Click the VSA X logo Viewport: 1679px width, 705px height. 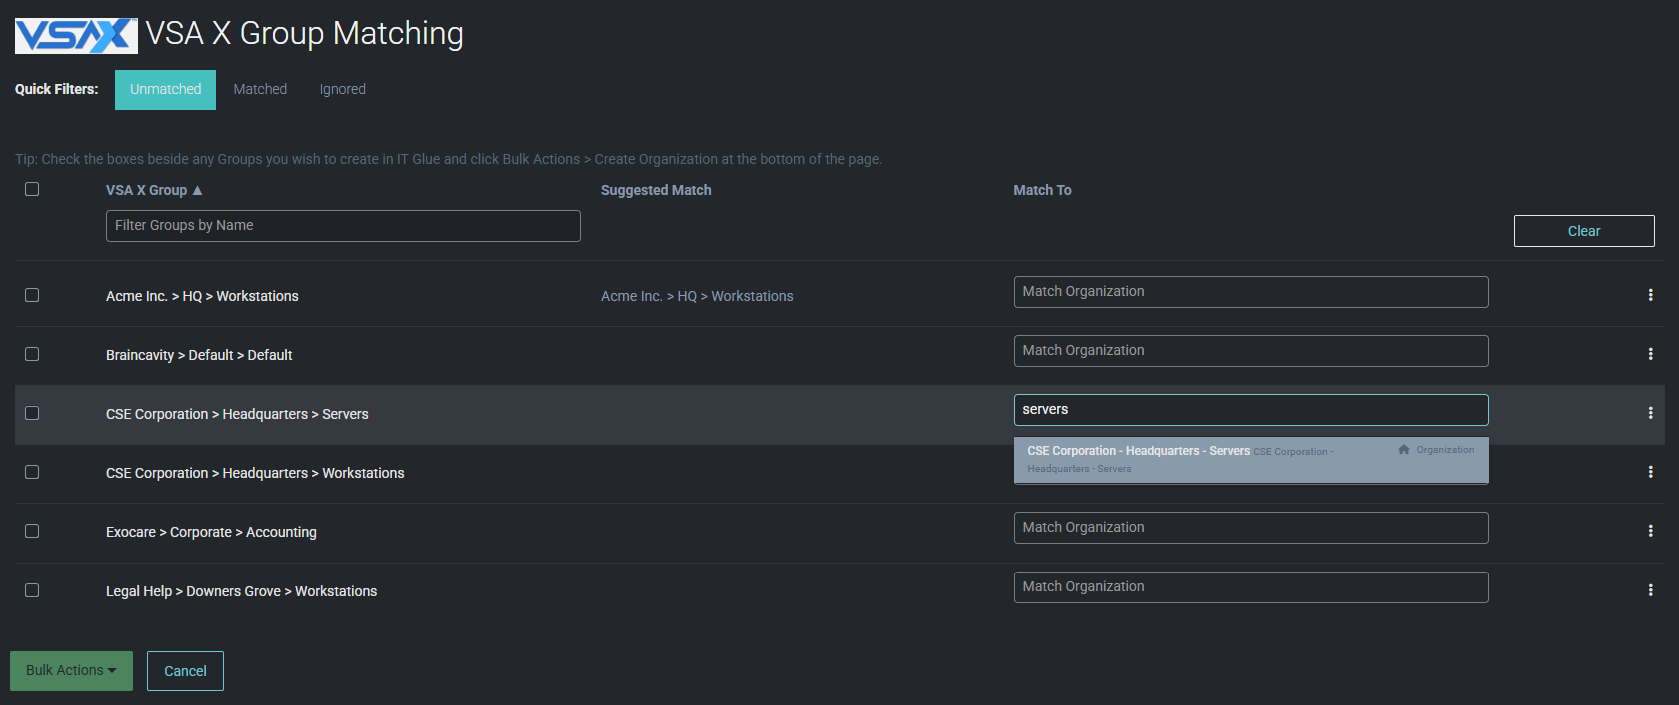[76, 35]
